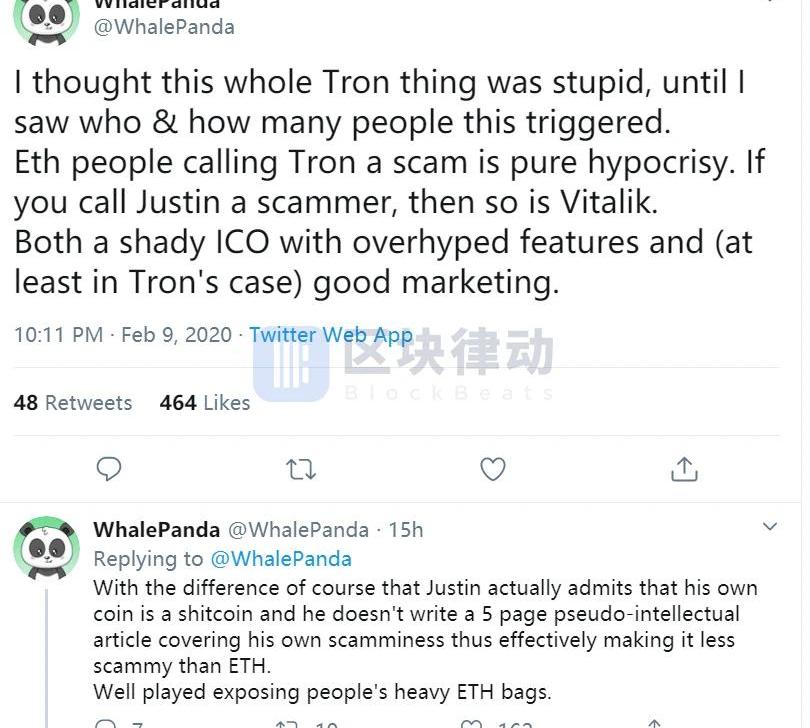810x728 pixels.
Task: Click the bold WhalePanda name in the reply
Action: point(156,529)
